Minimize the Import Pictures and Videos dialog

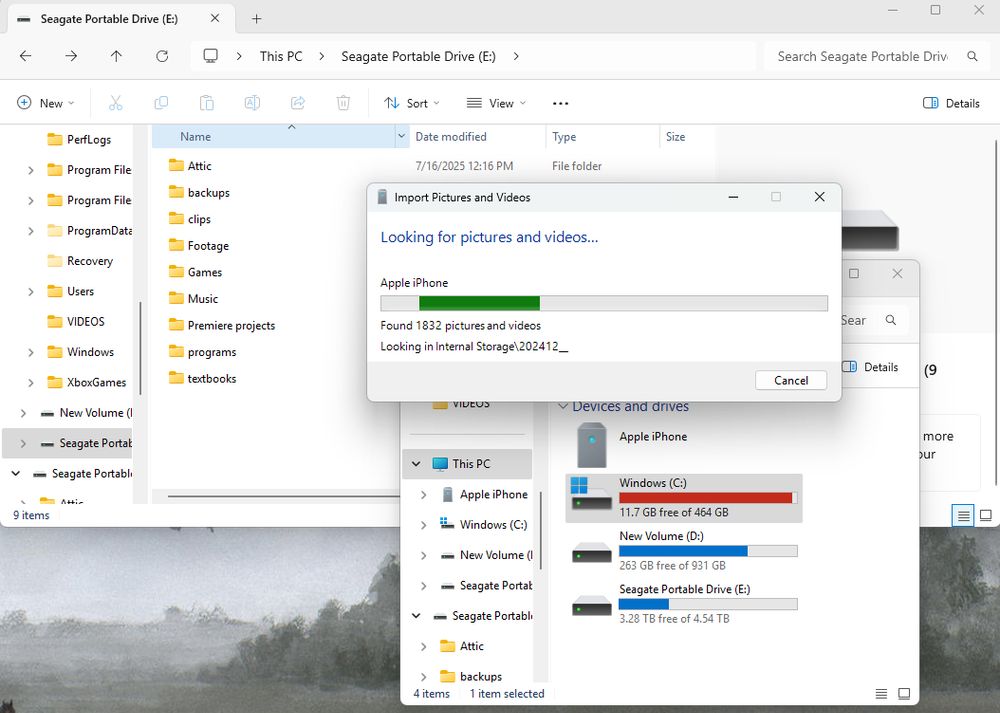pyautogui.click(x=733, y=197)
